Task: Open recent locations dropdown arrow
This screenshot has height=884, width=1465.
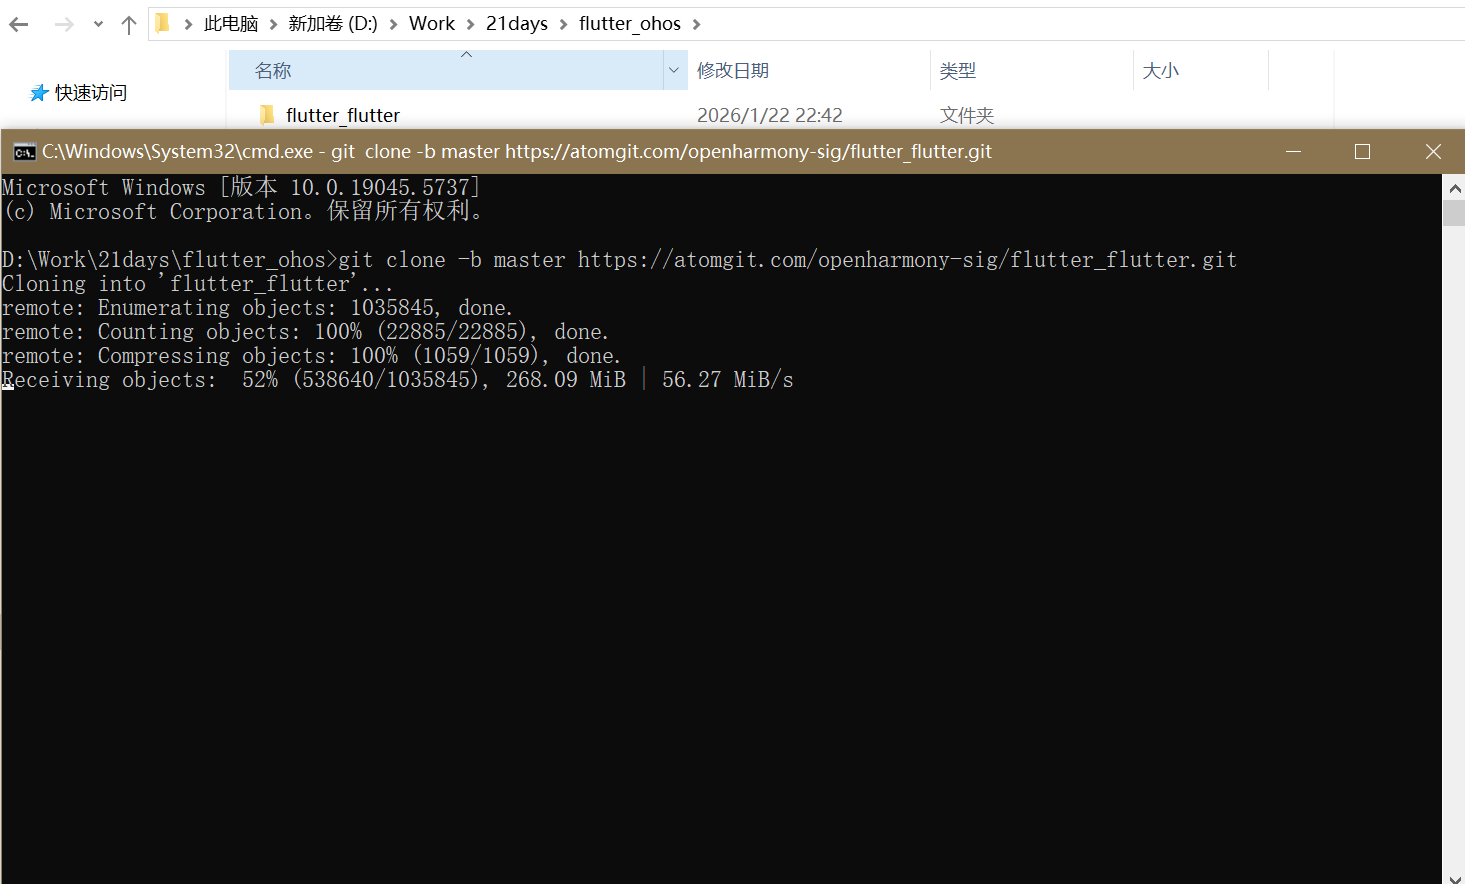Action: coord(98,25)
